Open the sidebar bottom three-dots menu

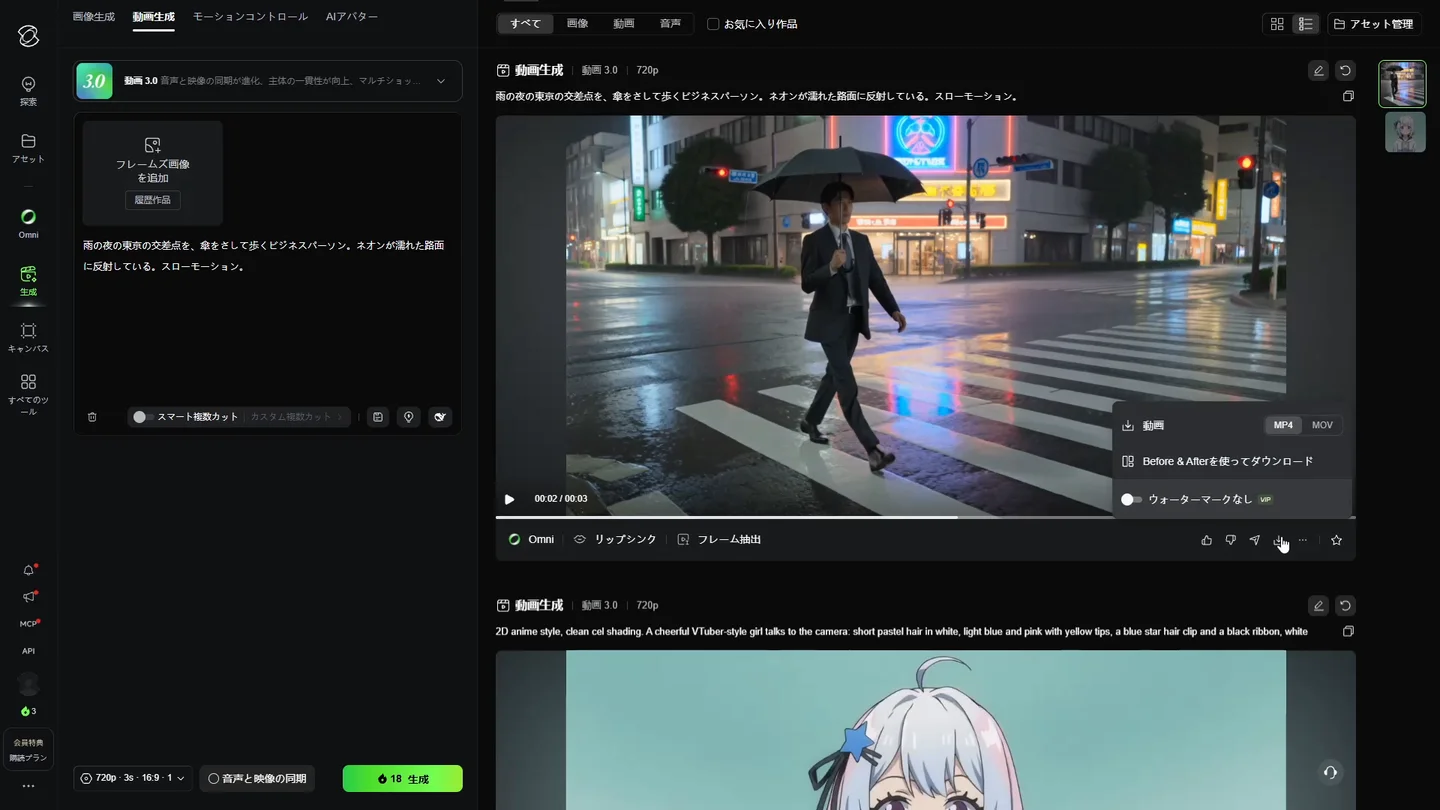point(28,786)
